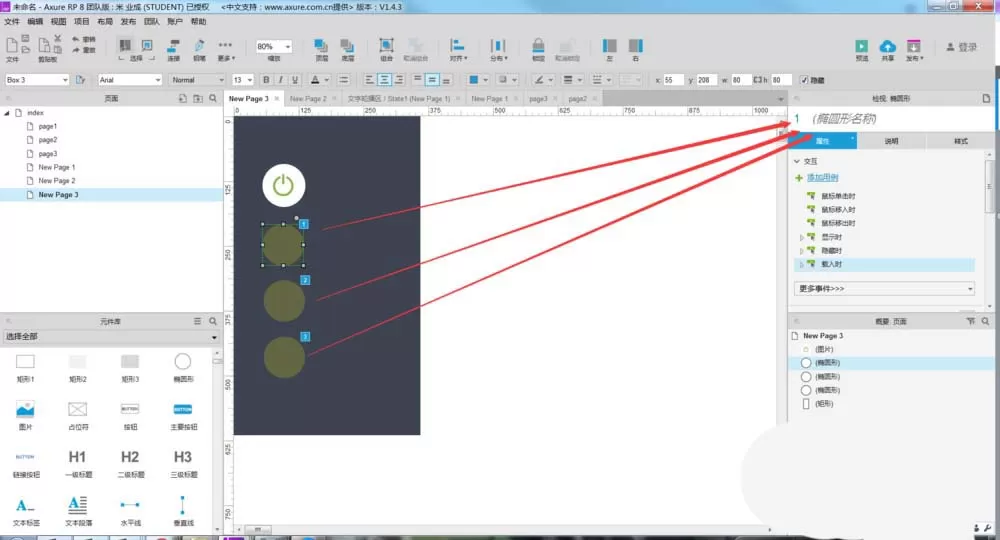Toggle left panels (左) icon
This screenshot has height=540, width=1000.
coord(609,46)
